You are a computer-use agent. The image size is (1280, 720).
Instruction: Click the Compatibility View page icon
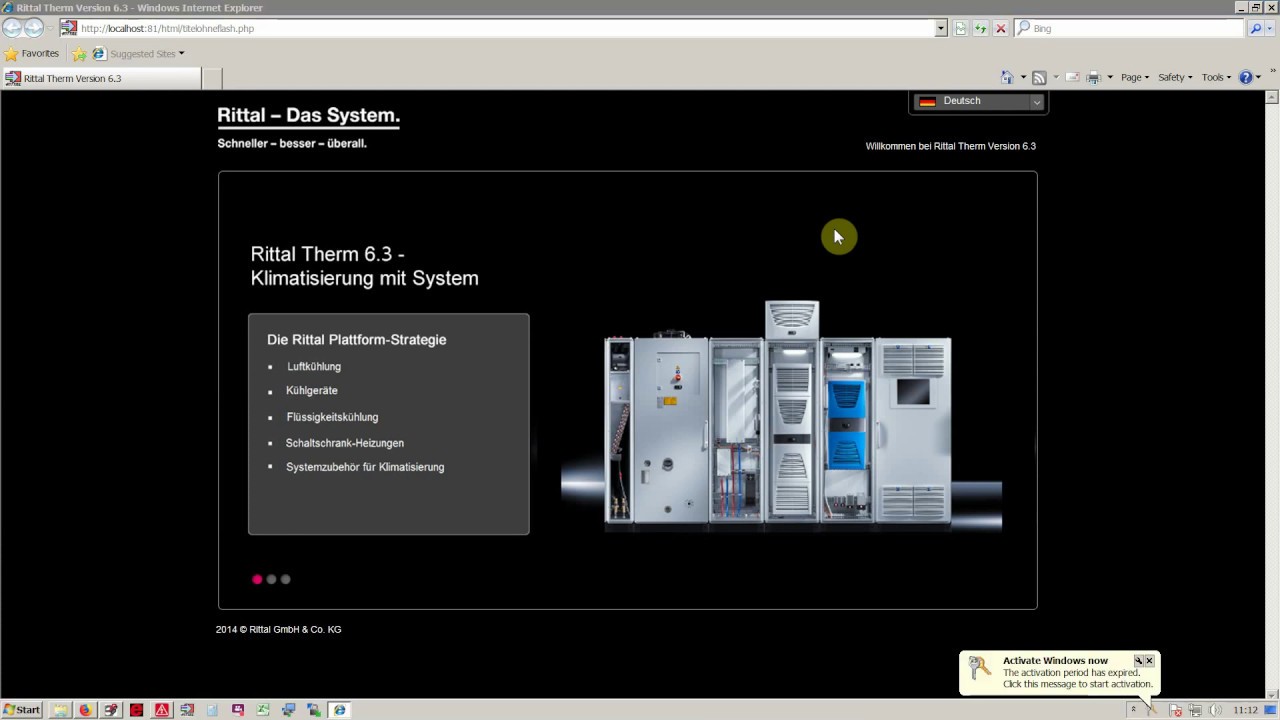[x=961, y=28]
